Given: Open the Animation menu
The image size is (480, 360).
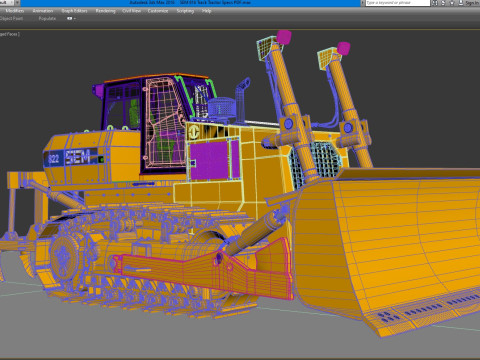Looking at the screenshot, I should 43,11.
